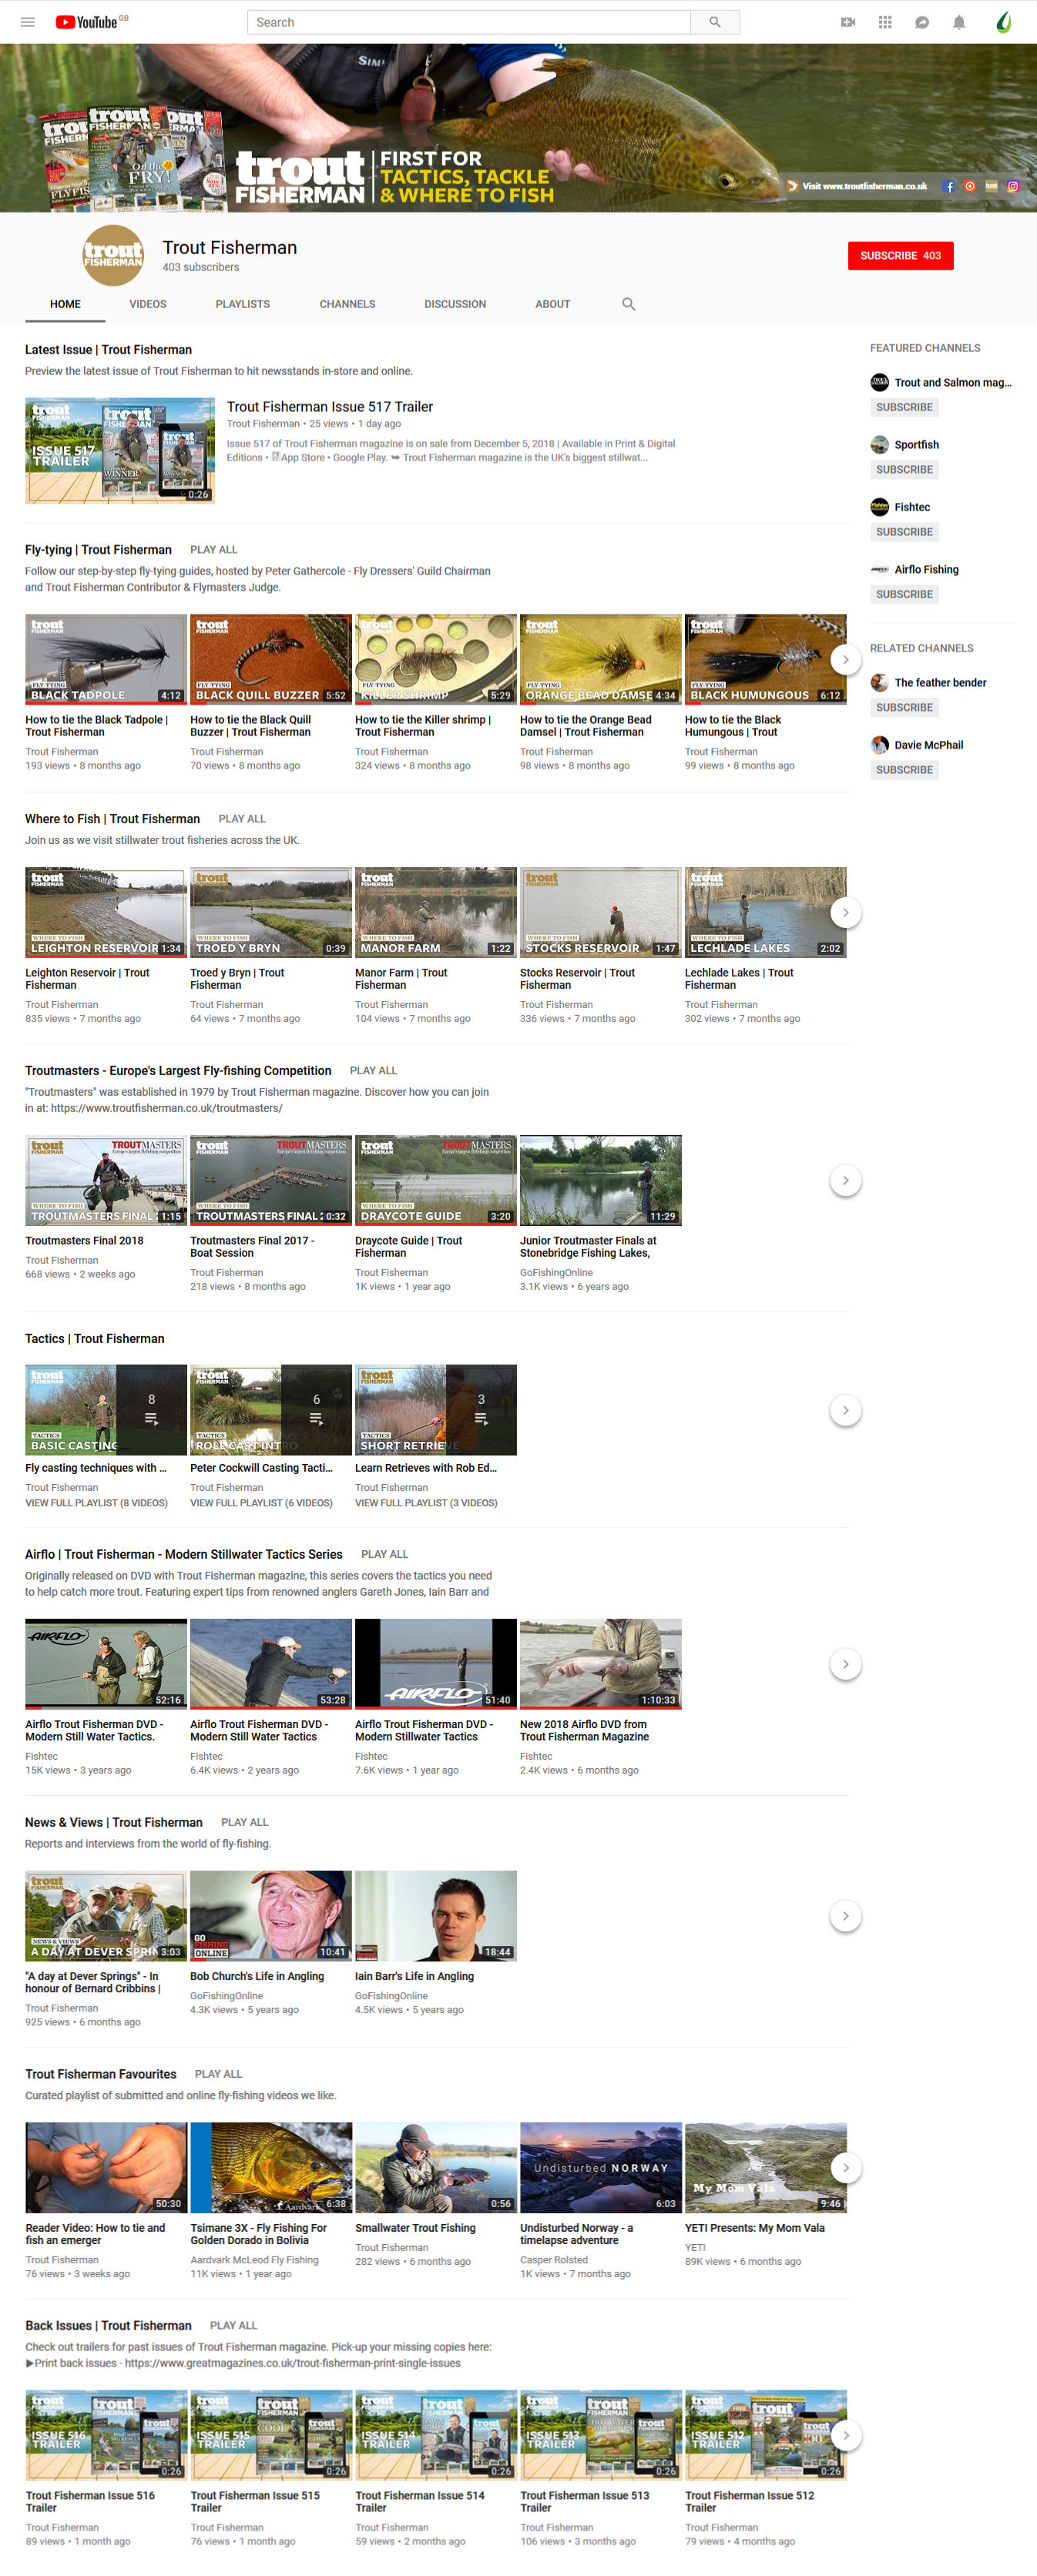Open the YouTube apps grid
This screenshot has width=1037, height=2576.
coord(885,22)
